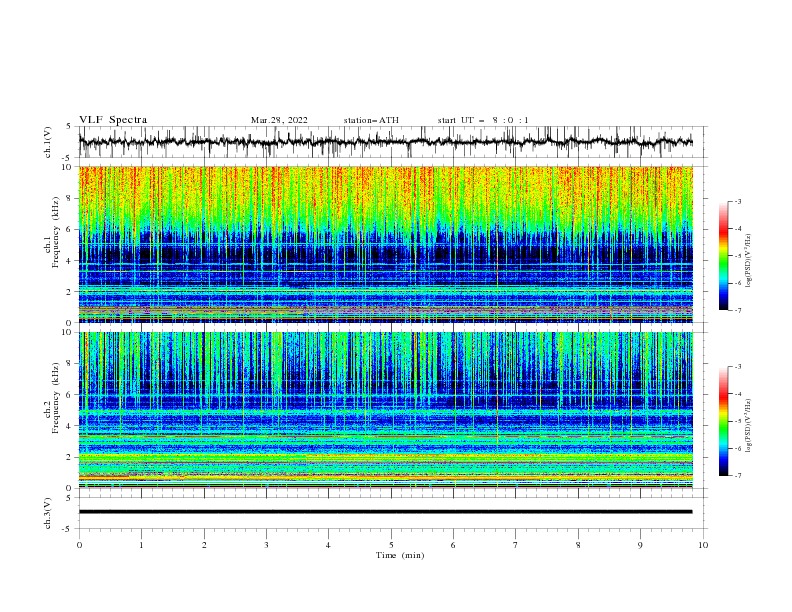
Task: Click the color scale bar beside ch.1 spectrogram
Action: [x=724, y=255]
